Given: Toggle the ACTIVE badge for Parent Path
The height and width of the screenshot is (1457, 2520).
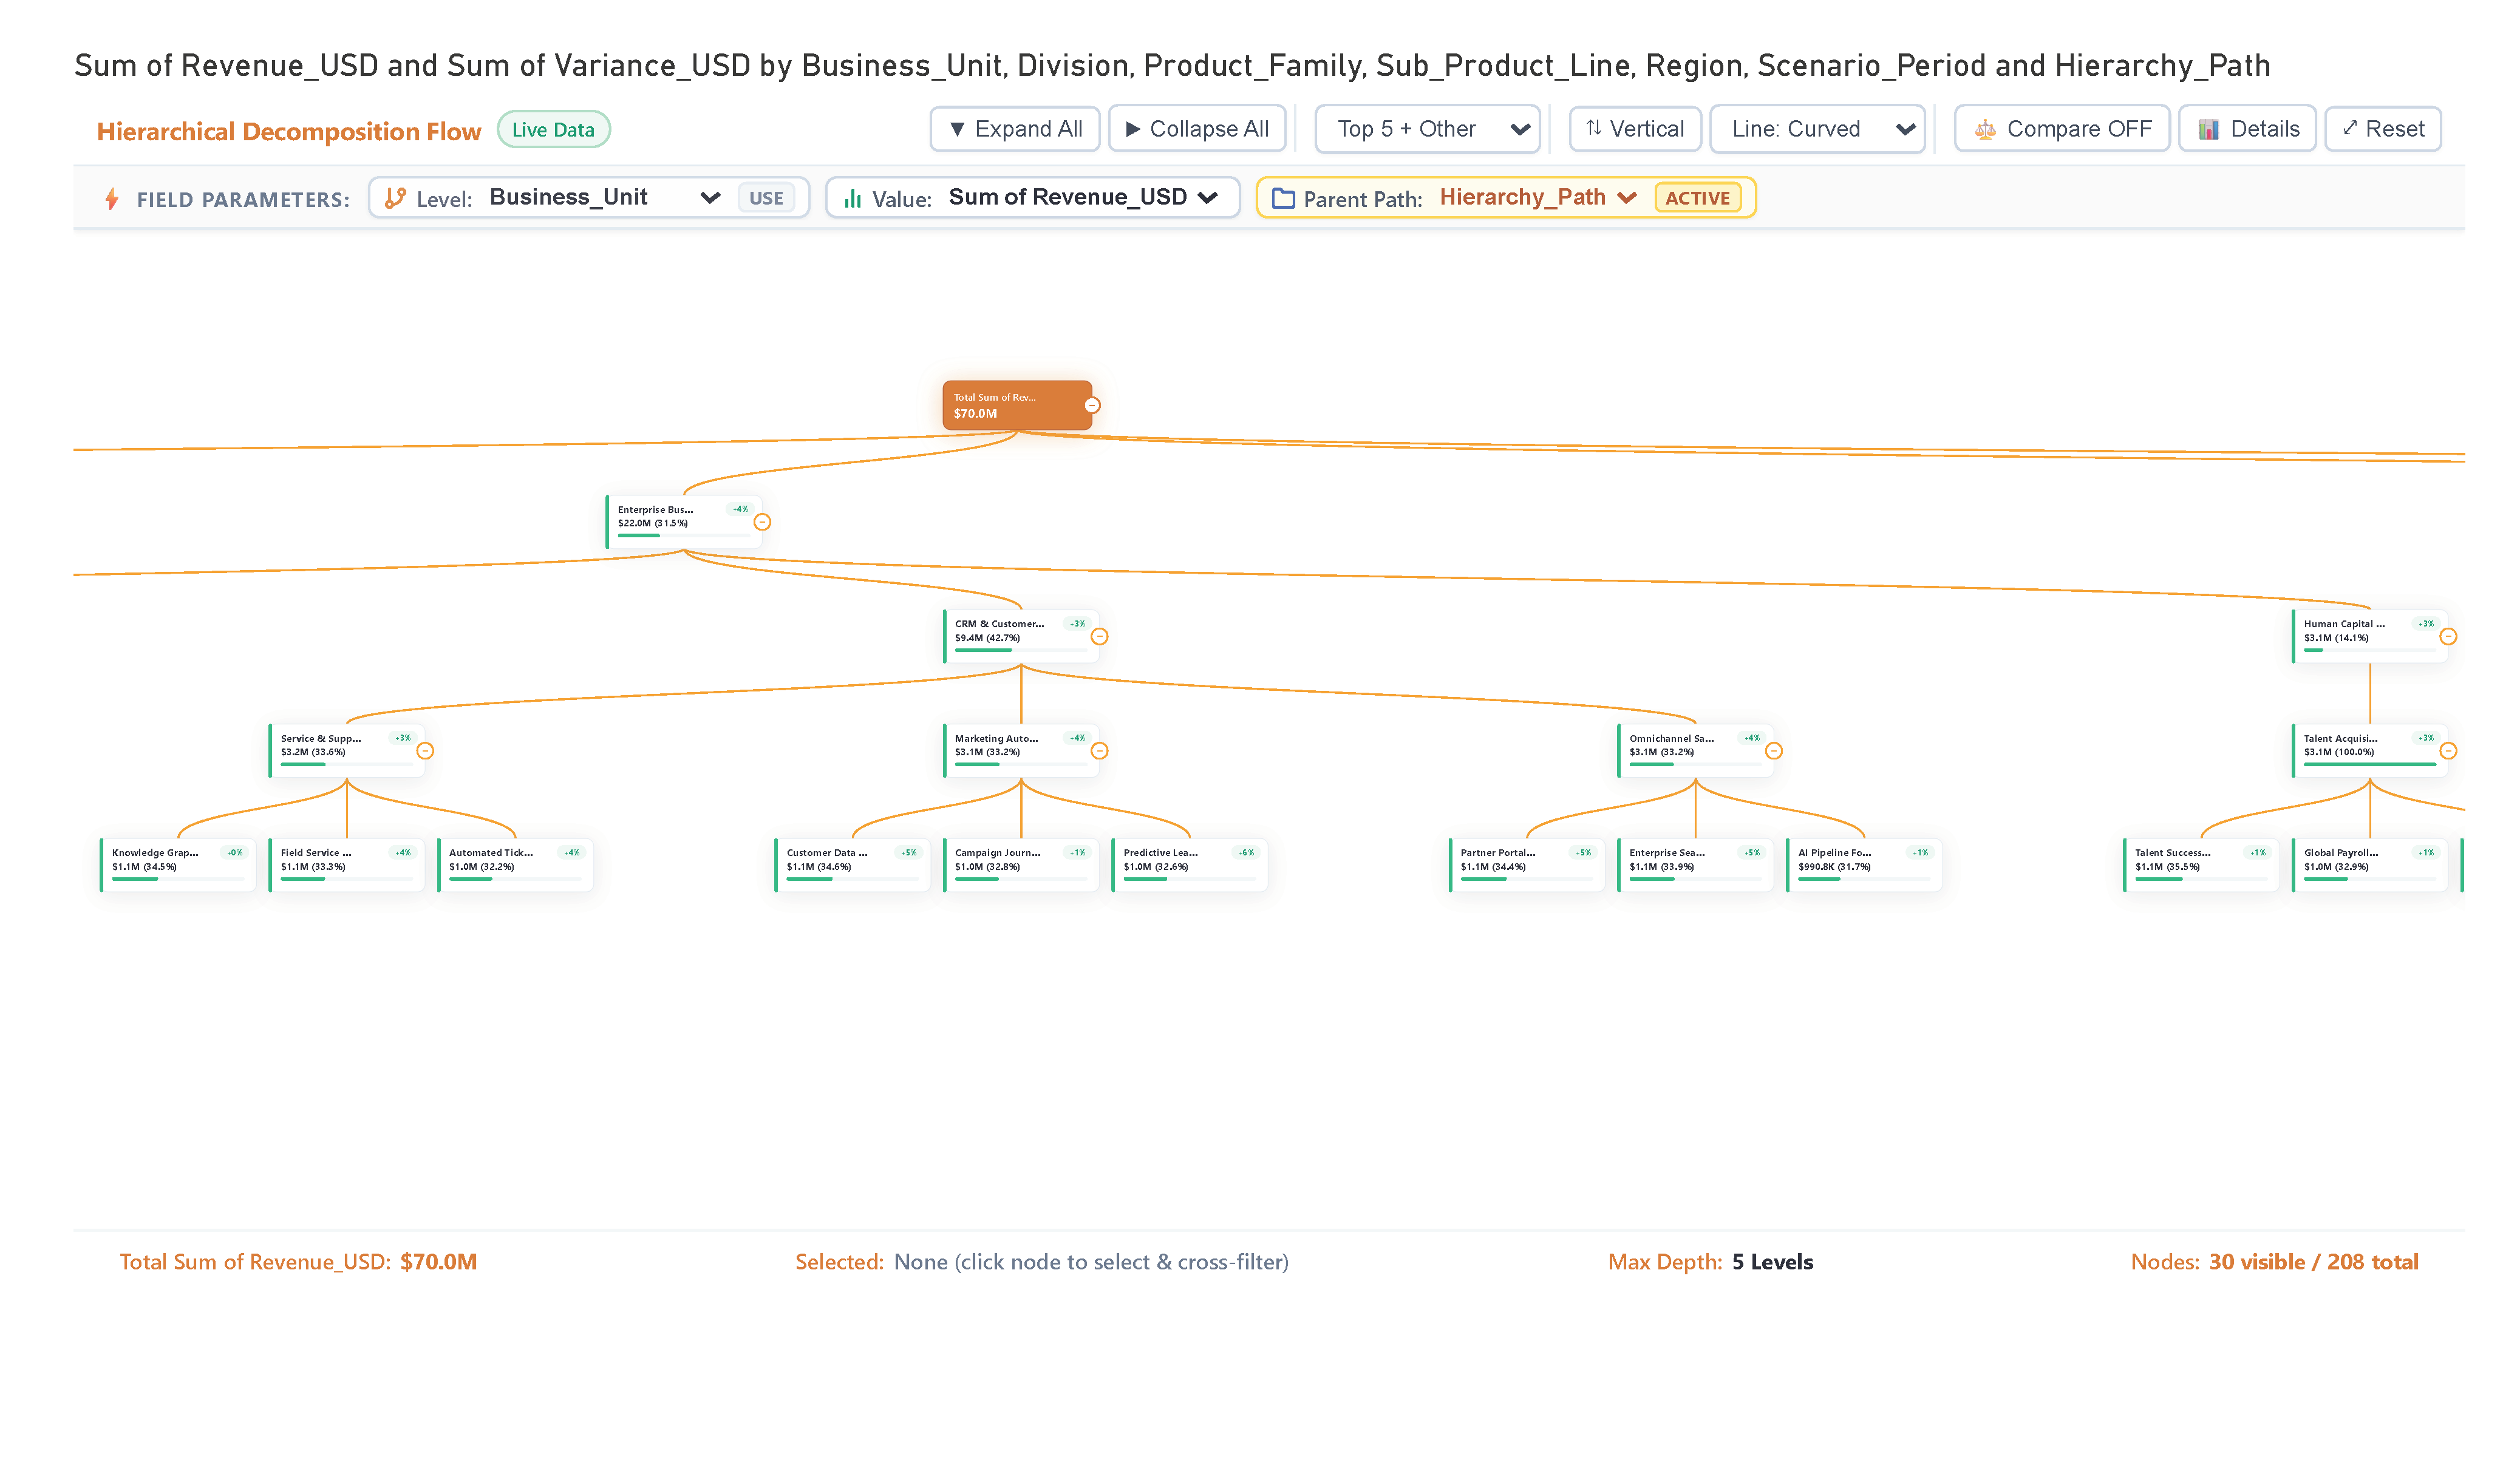Looking at the screenshot, I should (1697, 198).
